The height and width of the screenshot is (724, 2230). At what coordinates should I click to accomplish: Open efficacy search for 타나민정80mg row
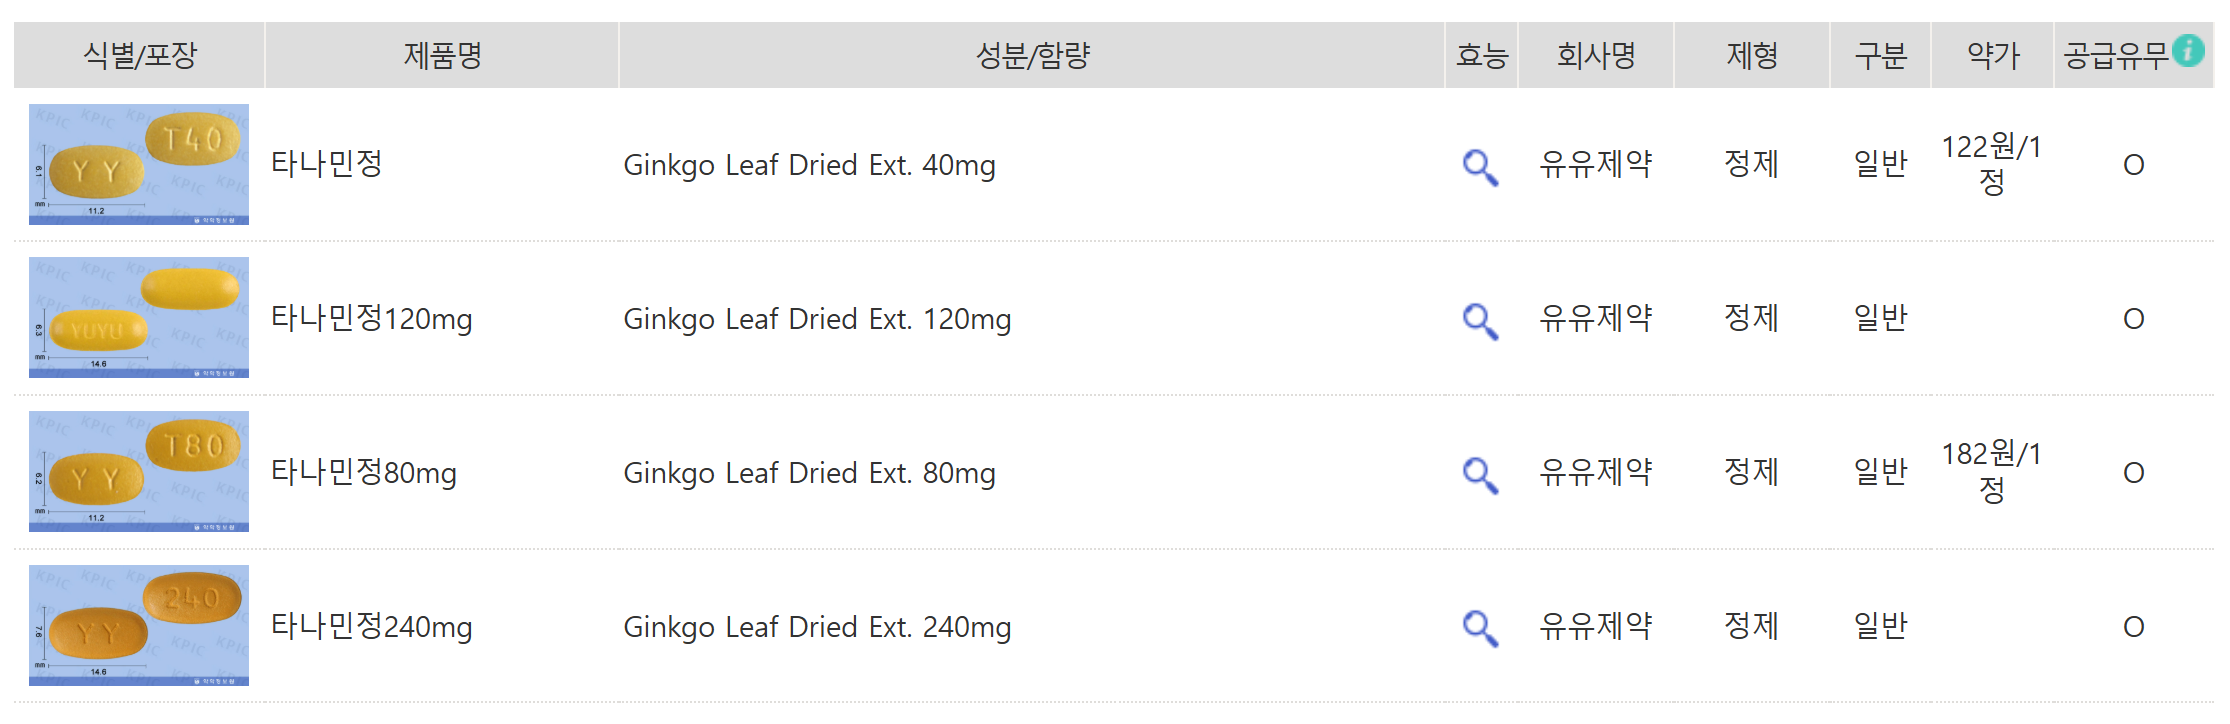[x=1479, y=473]
